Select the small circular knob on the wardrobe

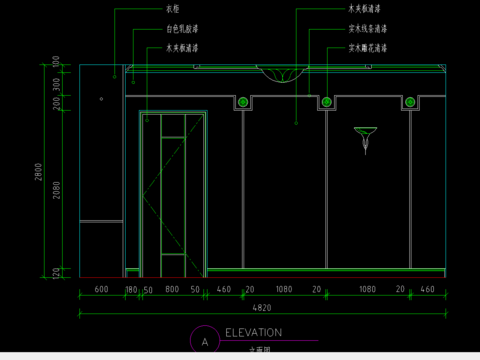tap(101, 99)
